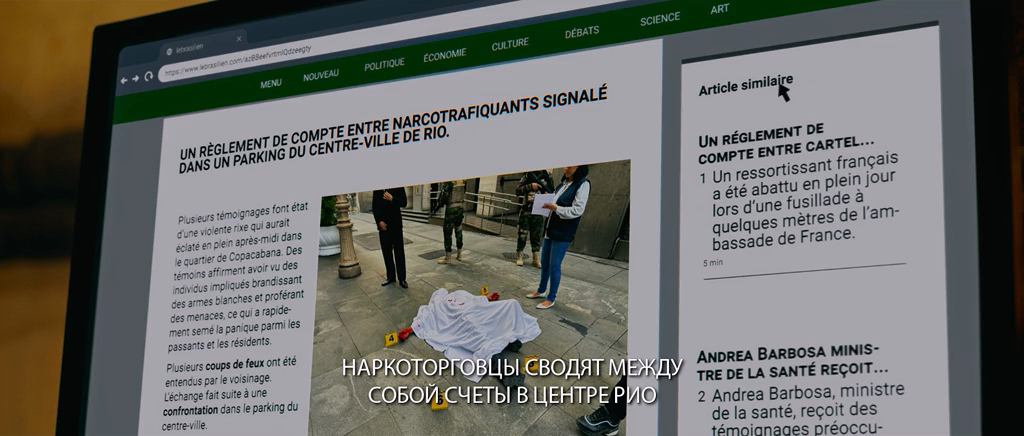This screenshot has width=1024, height=436.
Task: Open the MENU navigation item
Action: tap(270, 84)
